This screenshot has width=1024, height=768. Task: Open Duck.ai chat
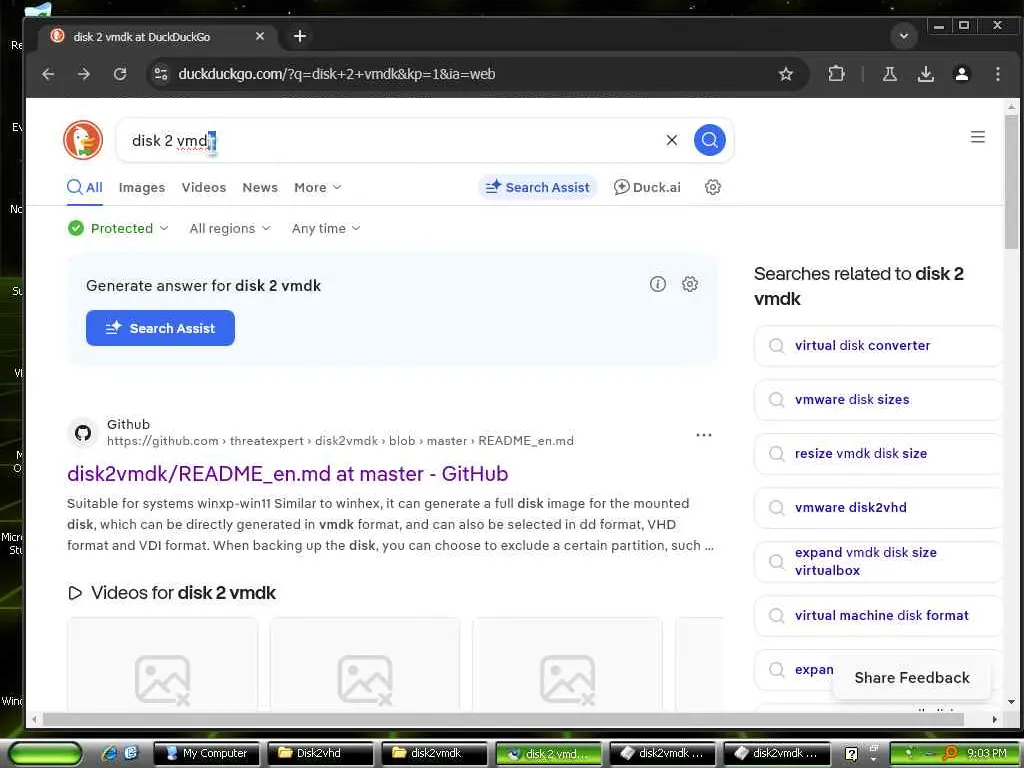[647, 187]
